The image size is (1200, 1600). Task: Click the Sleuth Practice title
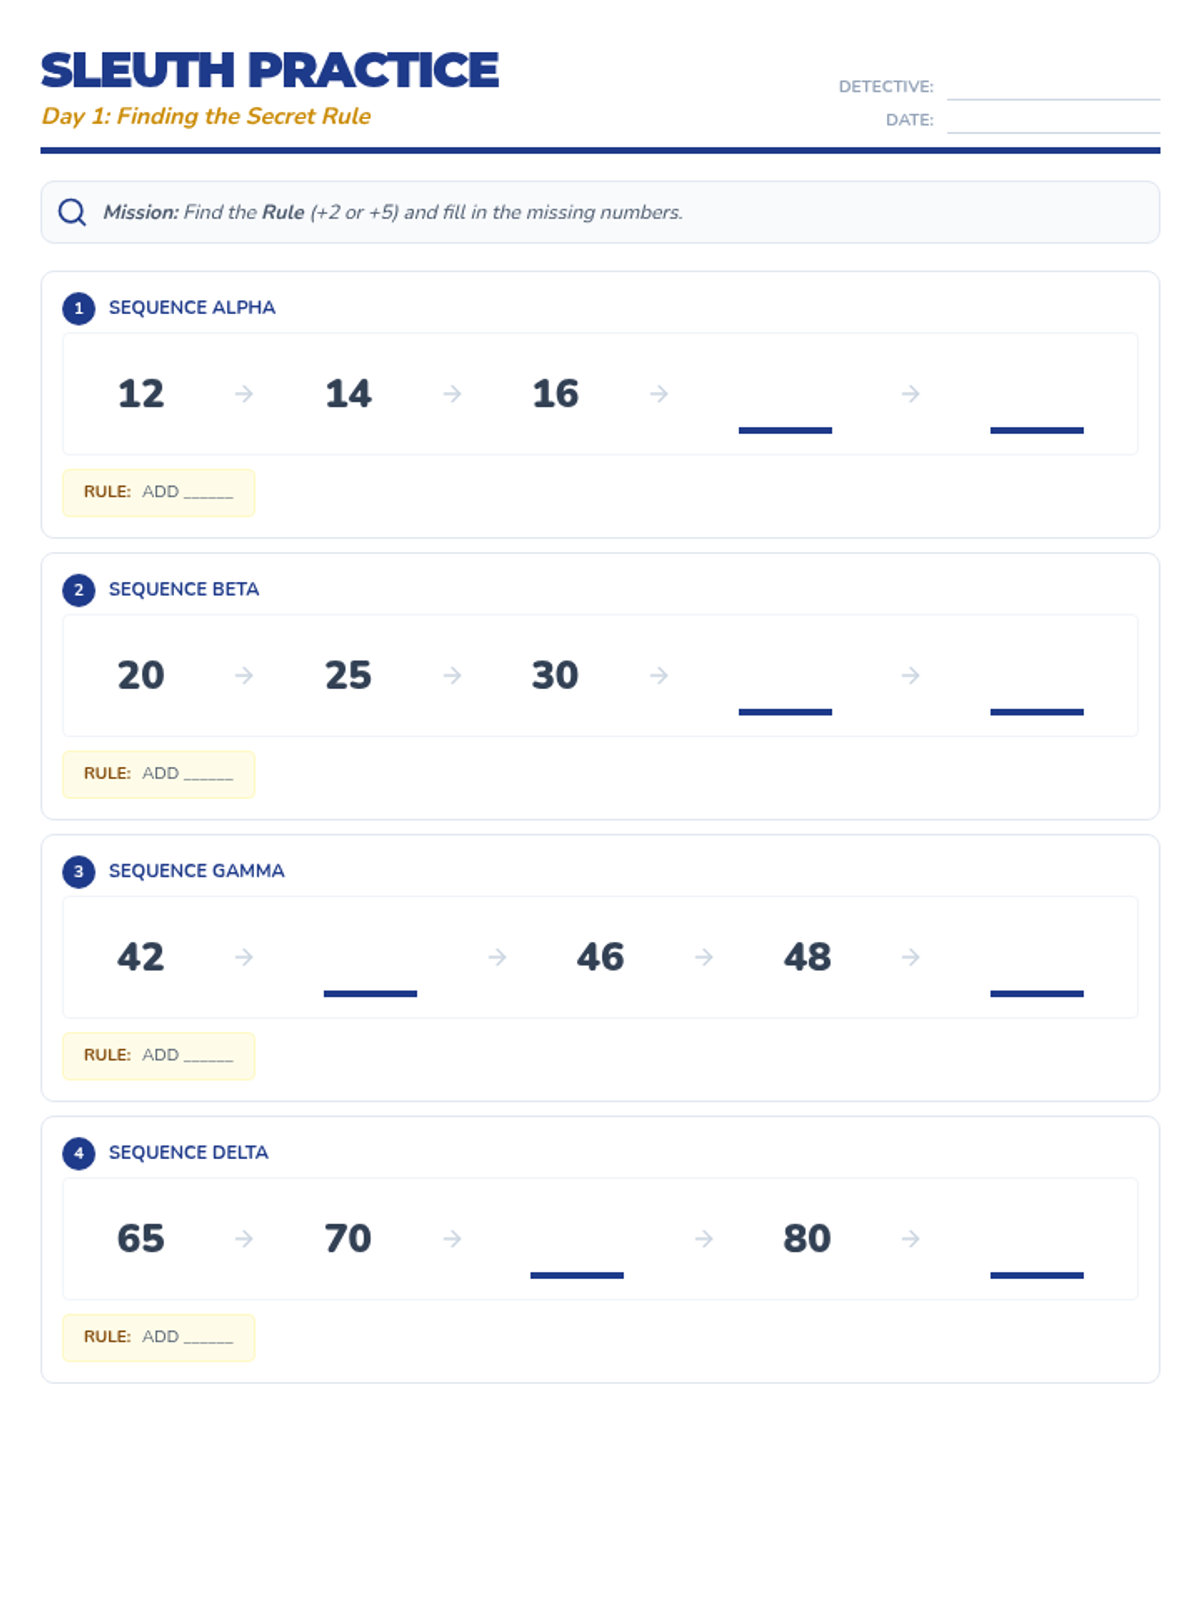270,70
